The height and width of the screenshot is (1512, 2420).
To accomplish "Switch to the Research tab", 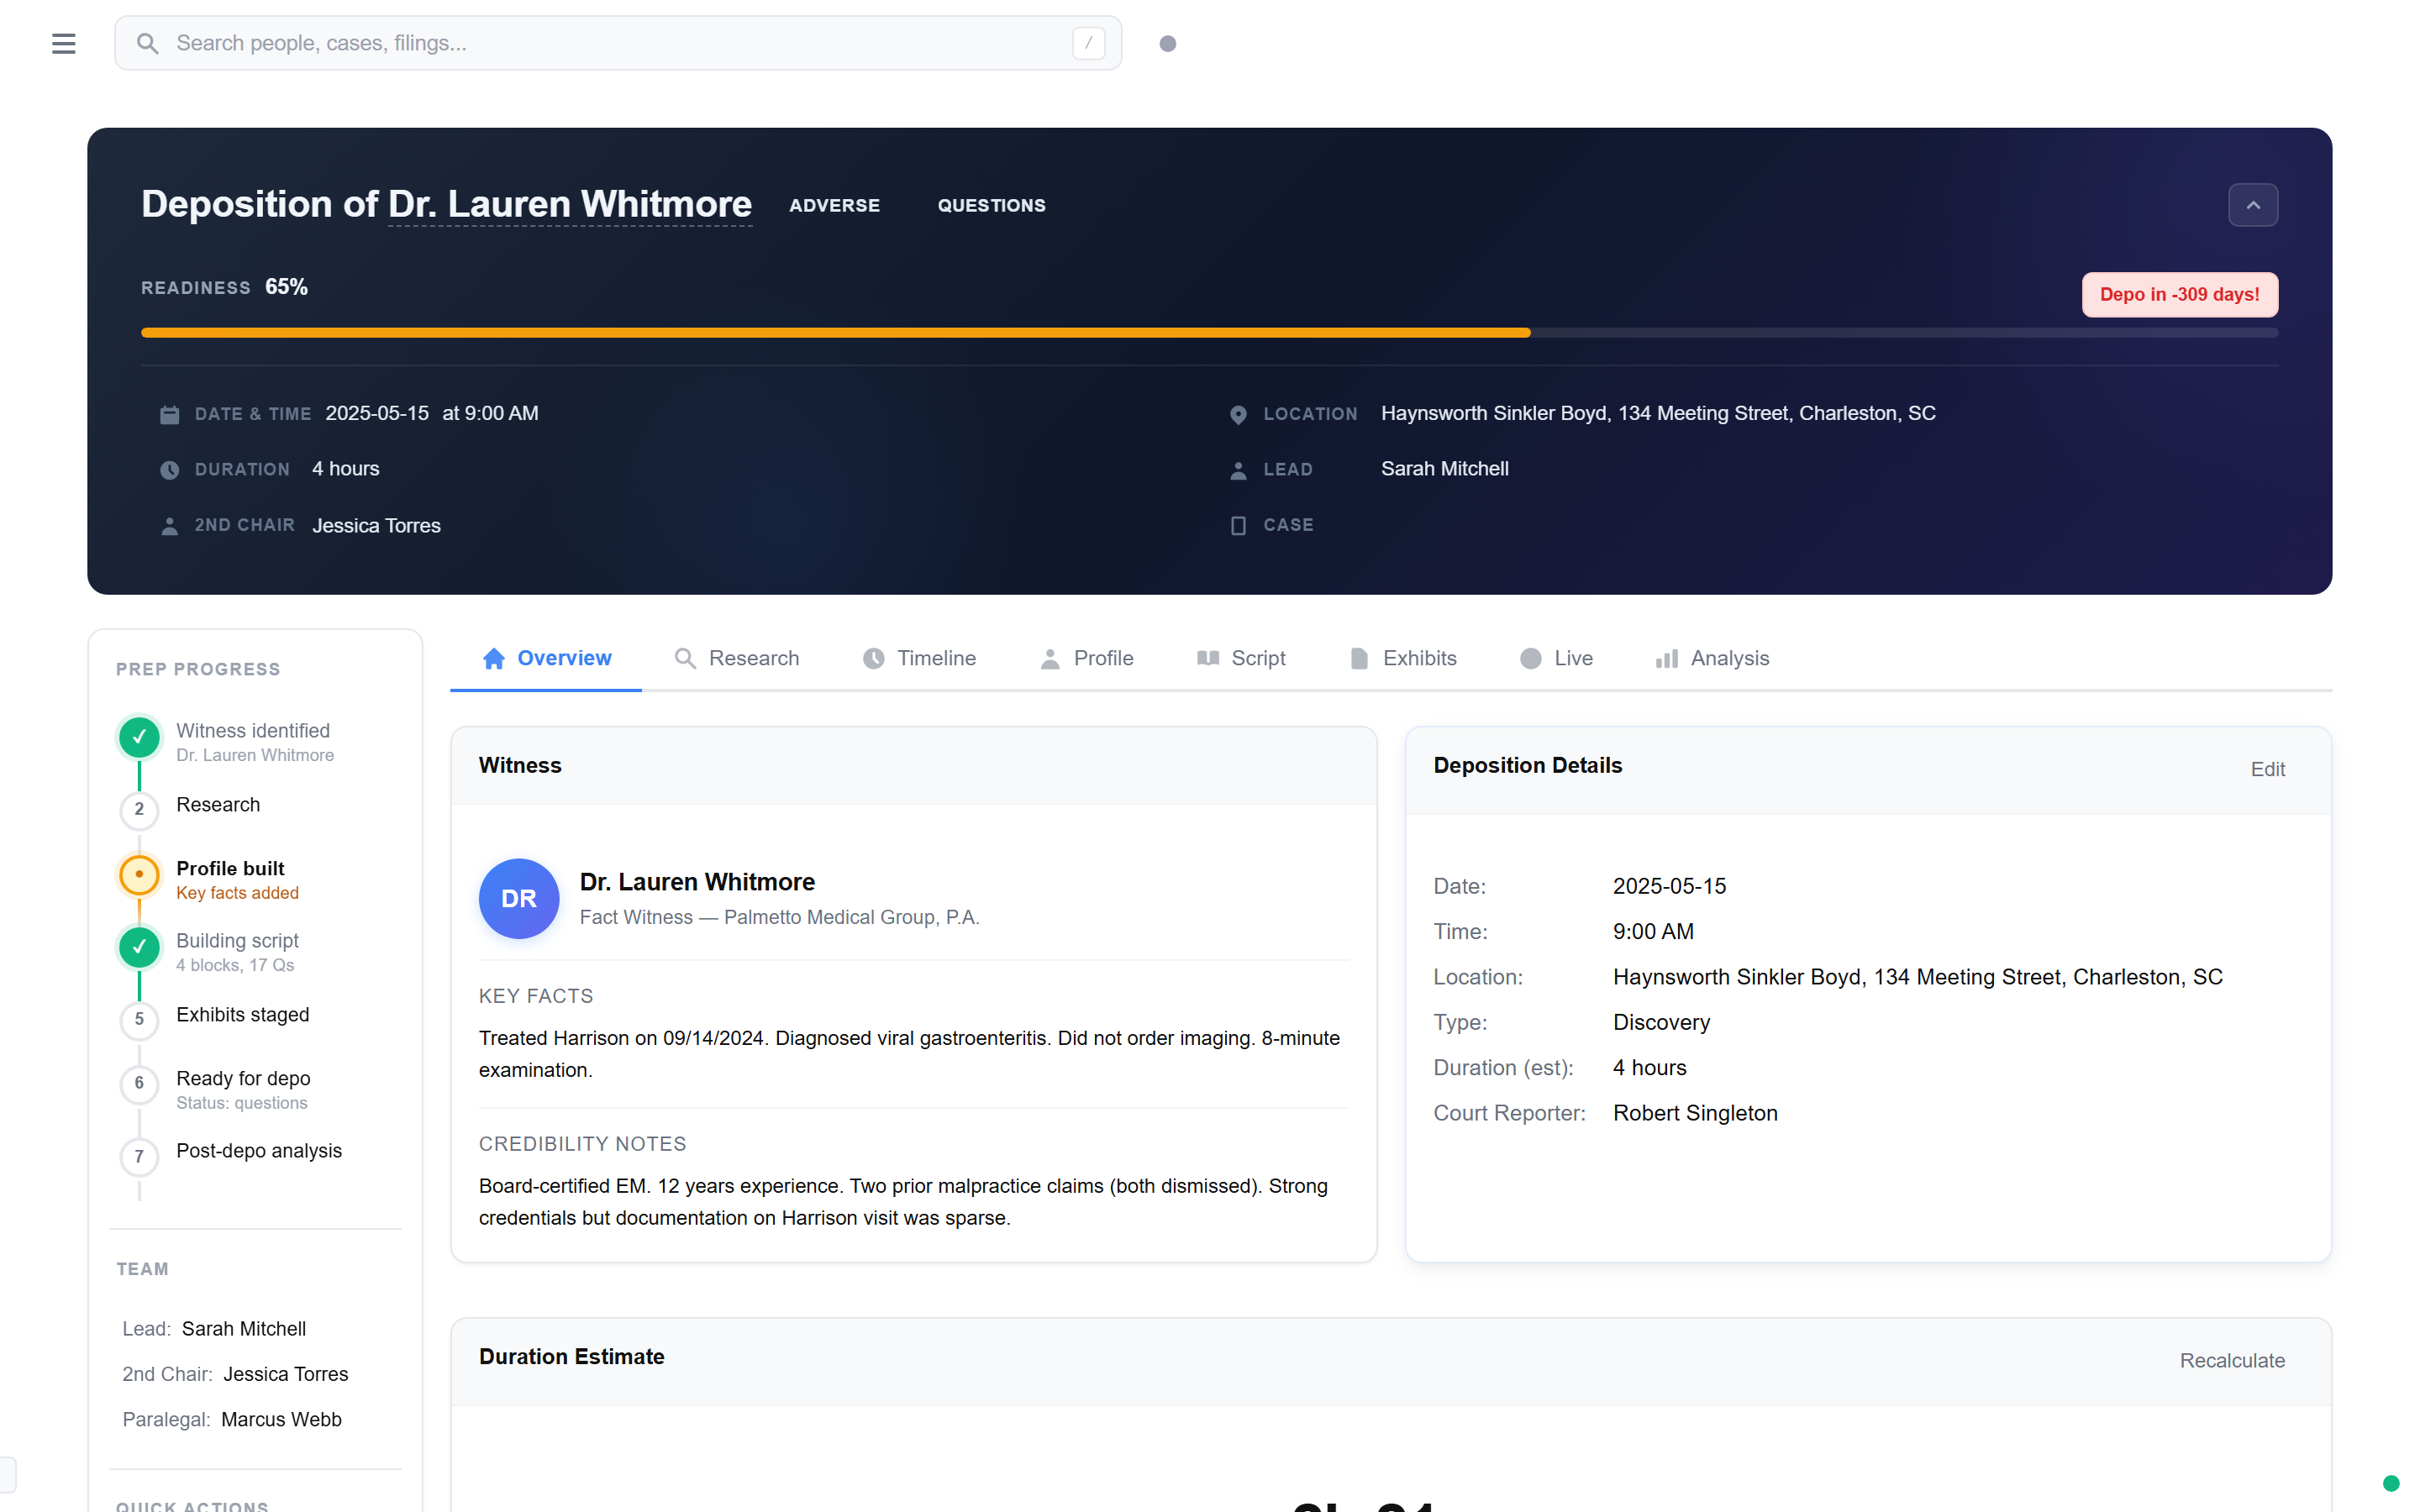I will pos(753,658).
